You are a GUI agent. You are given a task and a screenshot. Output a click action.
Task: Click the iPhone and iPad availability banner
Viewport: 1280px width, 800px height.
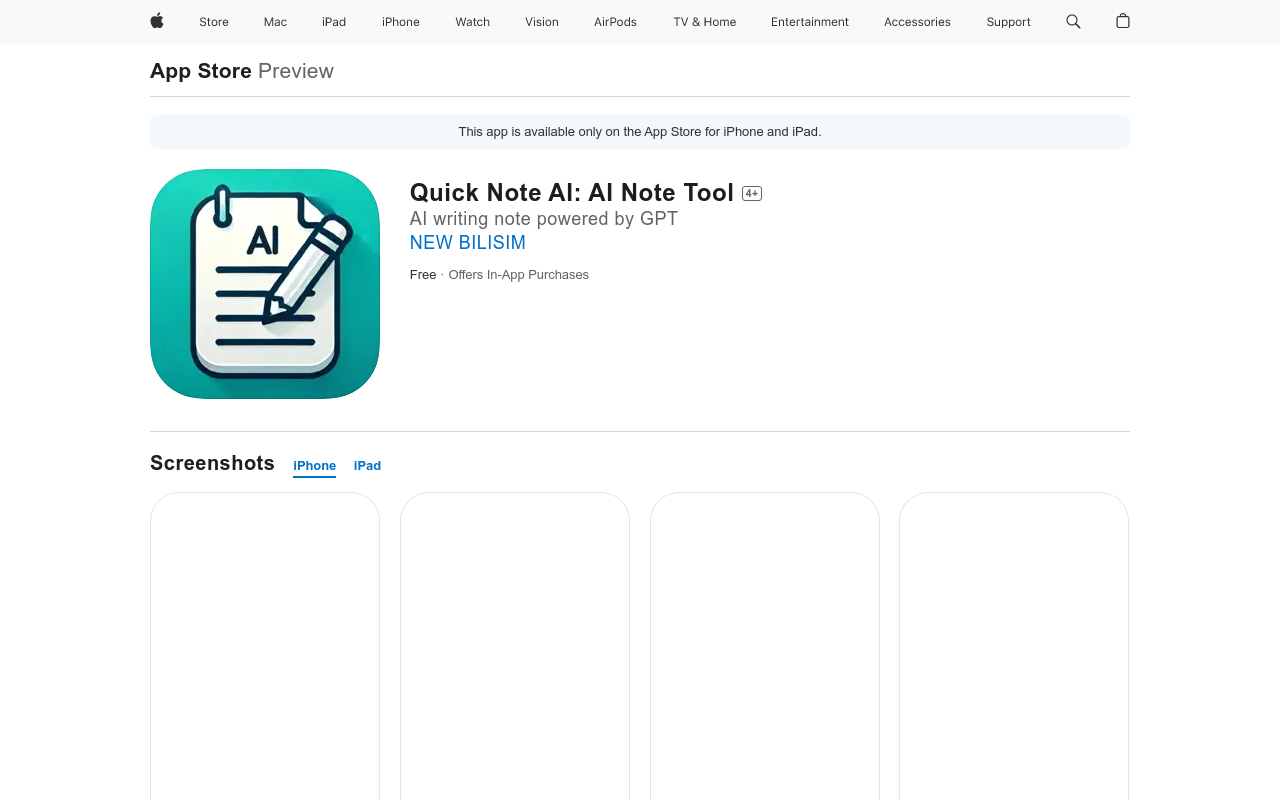coord(640,132)
